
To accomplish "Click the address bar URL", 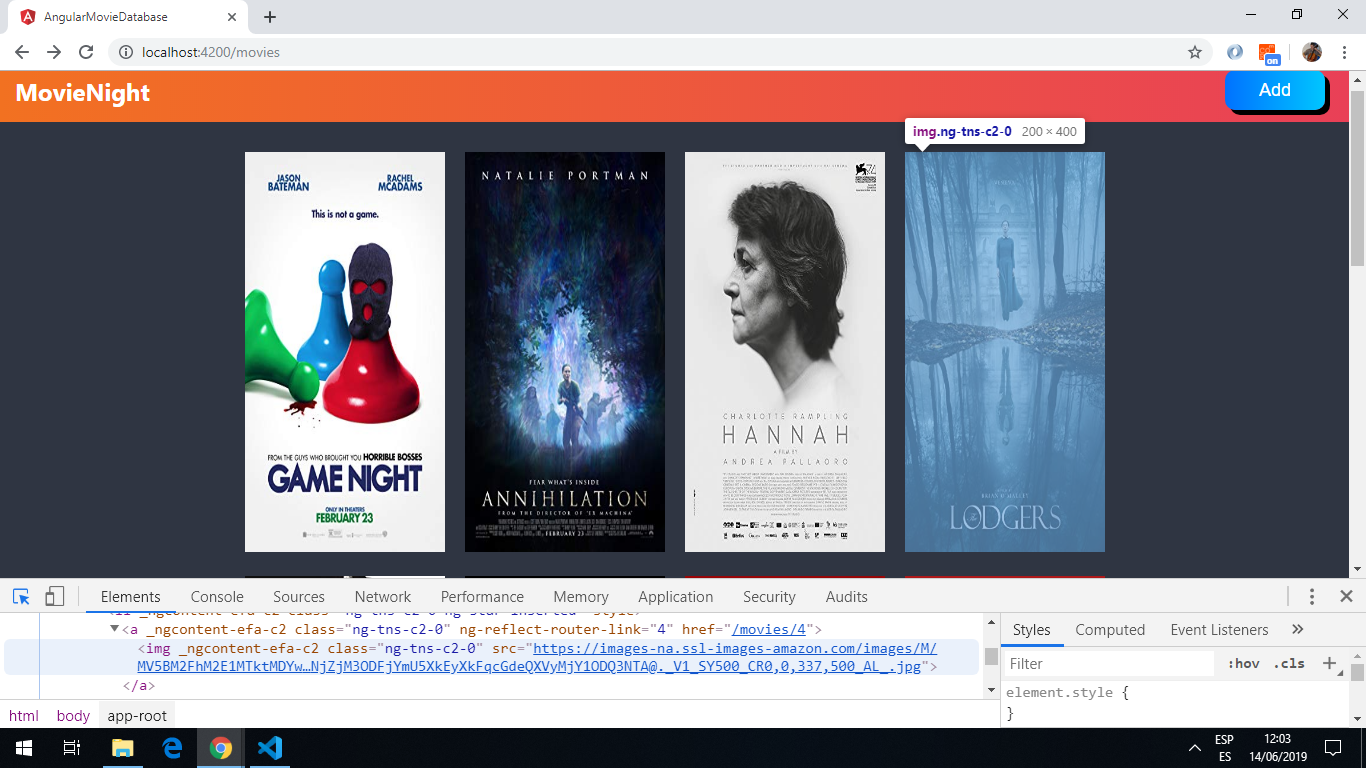I will coord(210,52).
